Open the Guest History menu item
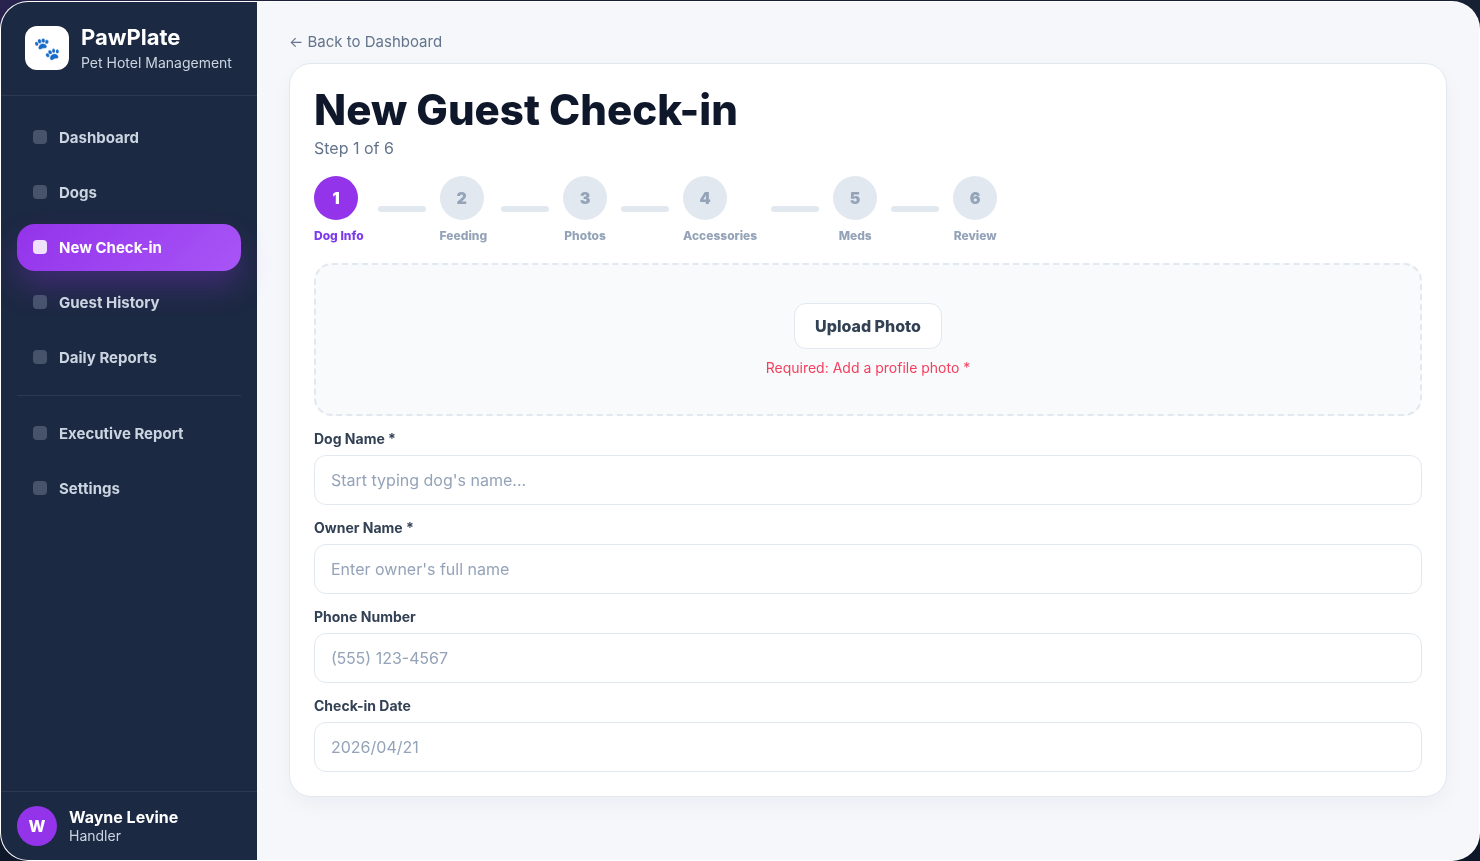Viewport: 1480px width, 861px height. [x=129, y=302]
